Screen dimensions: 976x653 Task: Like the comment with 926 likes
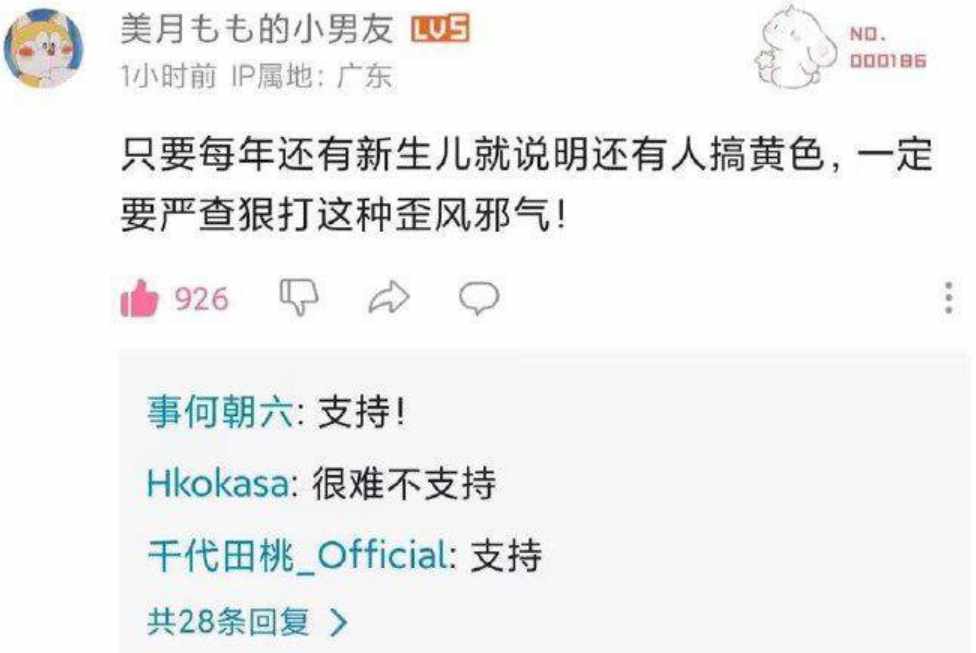[139, 298]
